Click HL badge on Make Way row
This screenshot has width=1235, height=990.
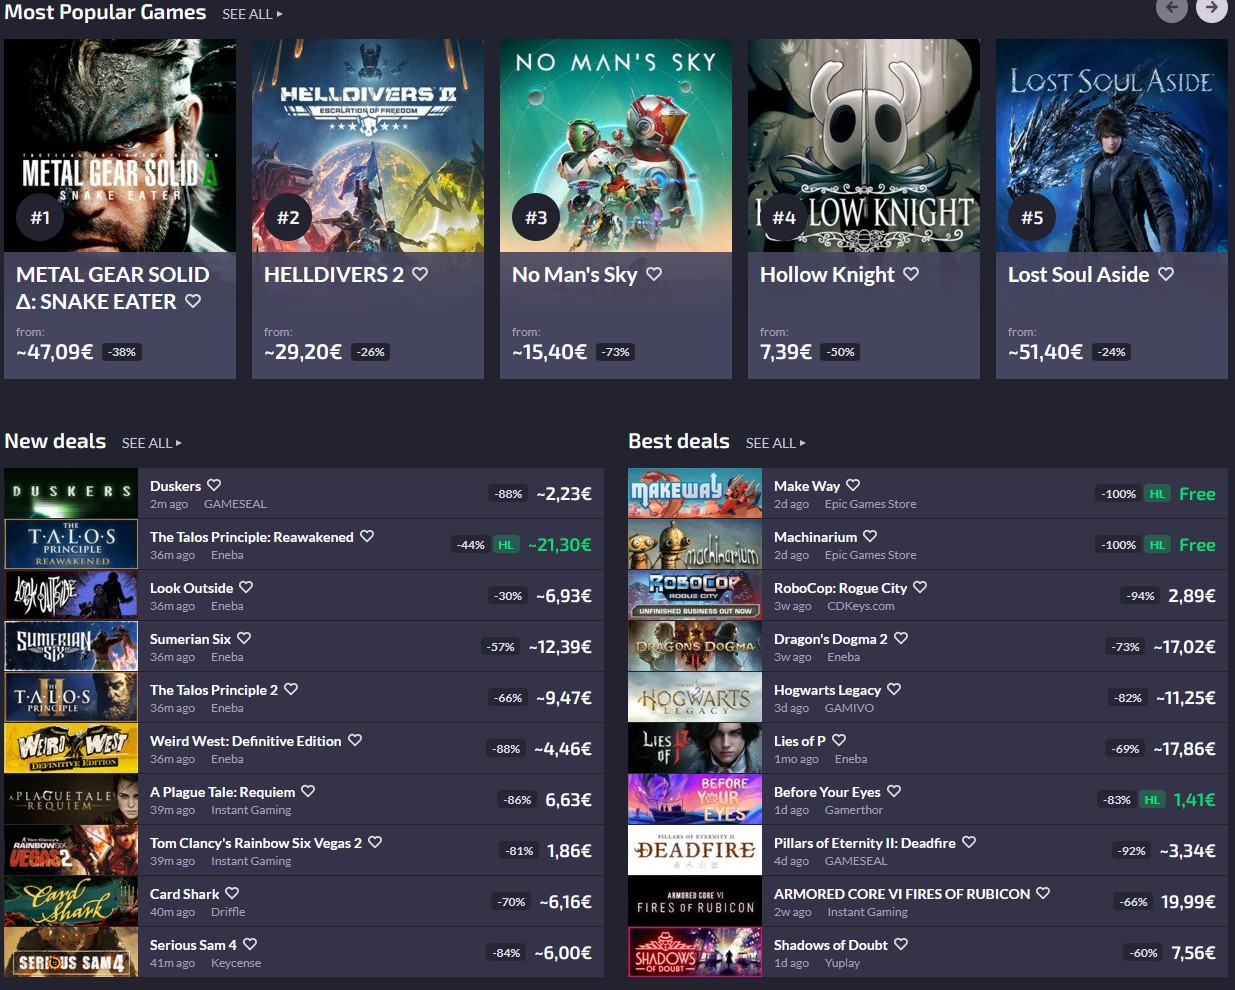click(x=1157, y=494)
